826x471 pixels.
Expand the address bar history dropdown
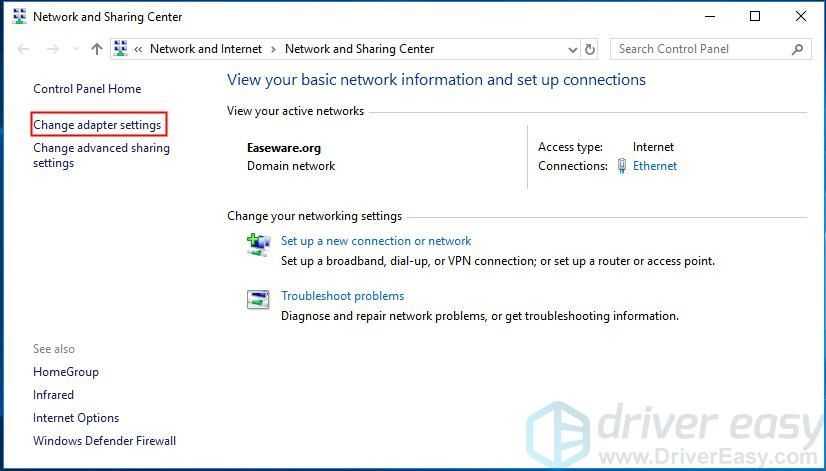[572, 49]
